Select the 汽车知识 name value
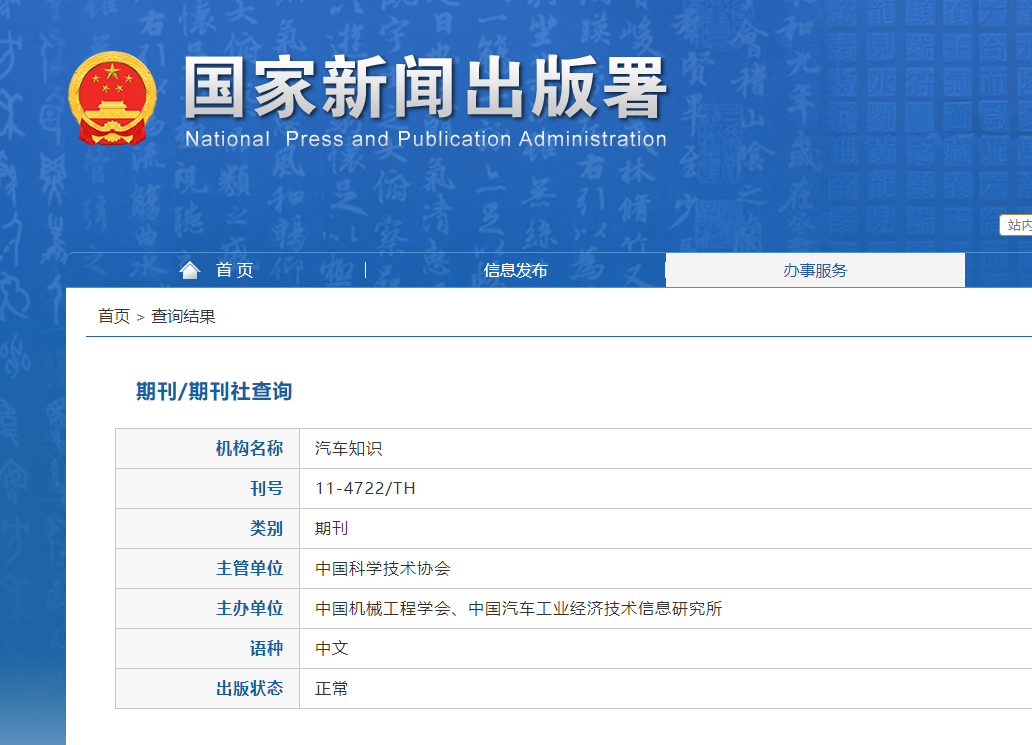Viewport: 1032px width, 745px height. [x=348, y=448]
